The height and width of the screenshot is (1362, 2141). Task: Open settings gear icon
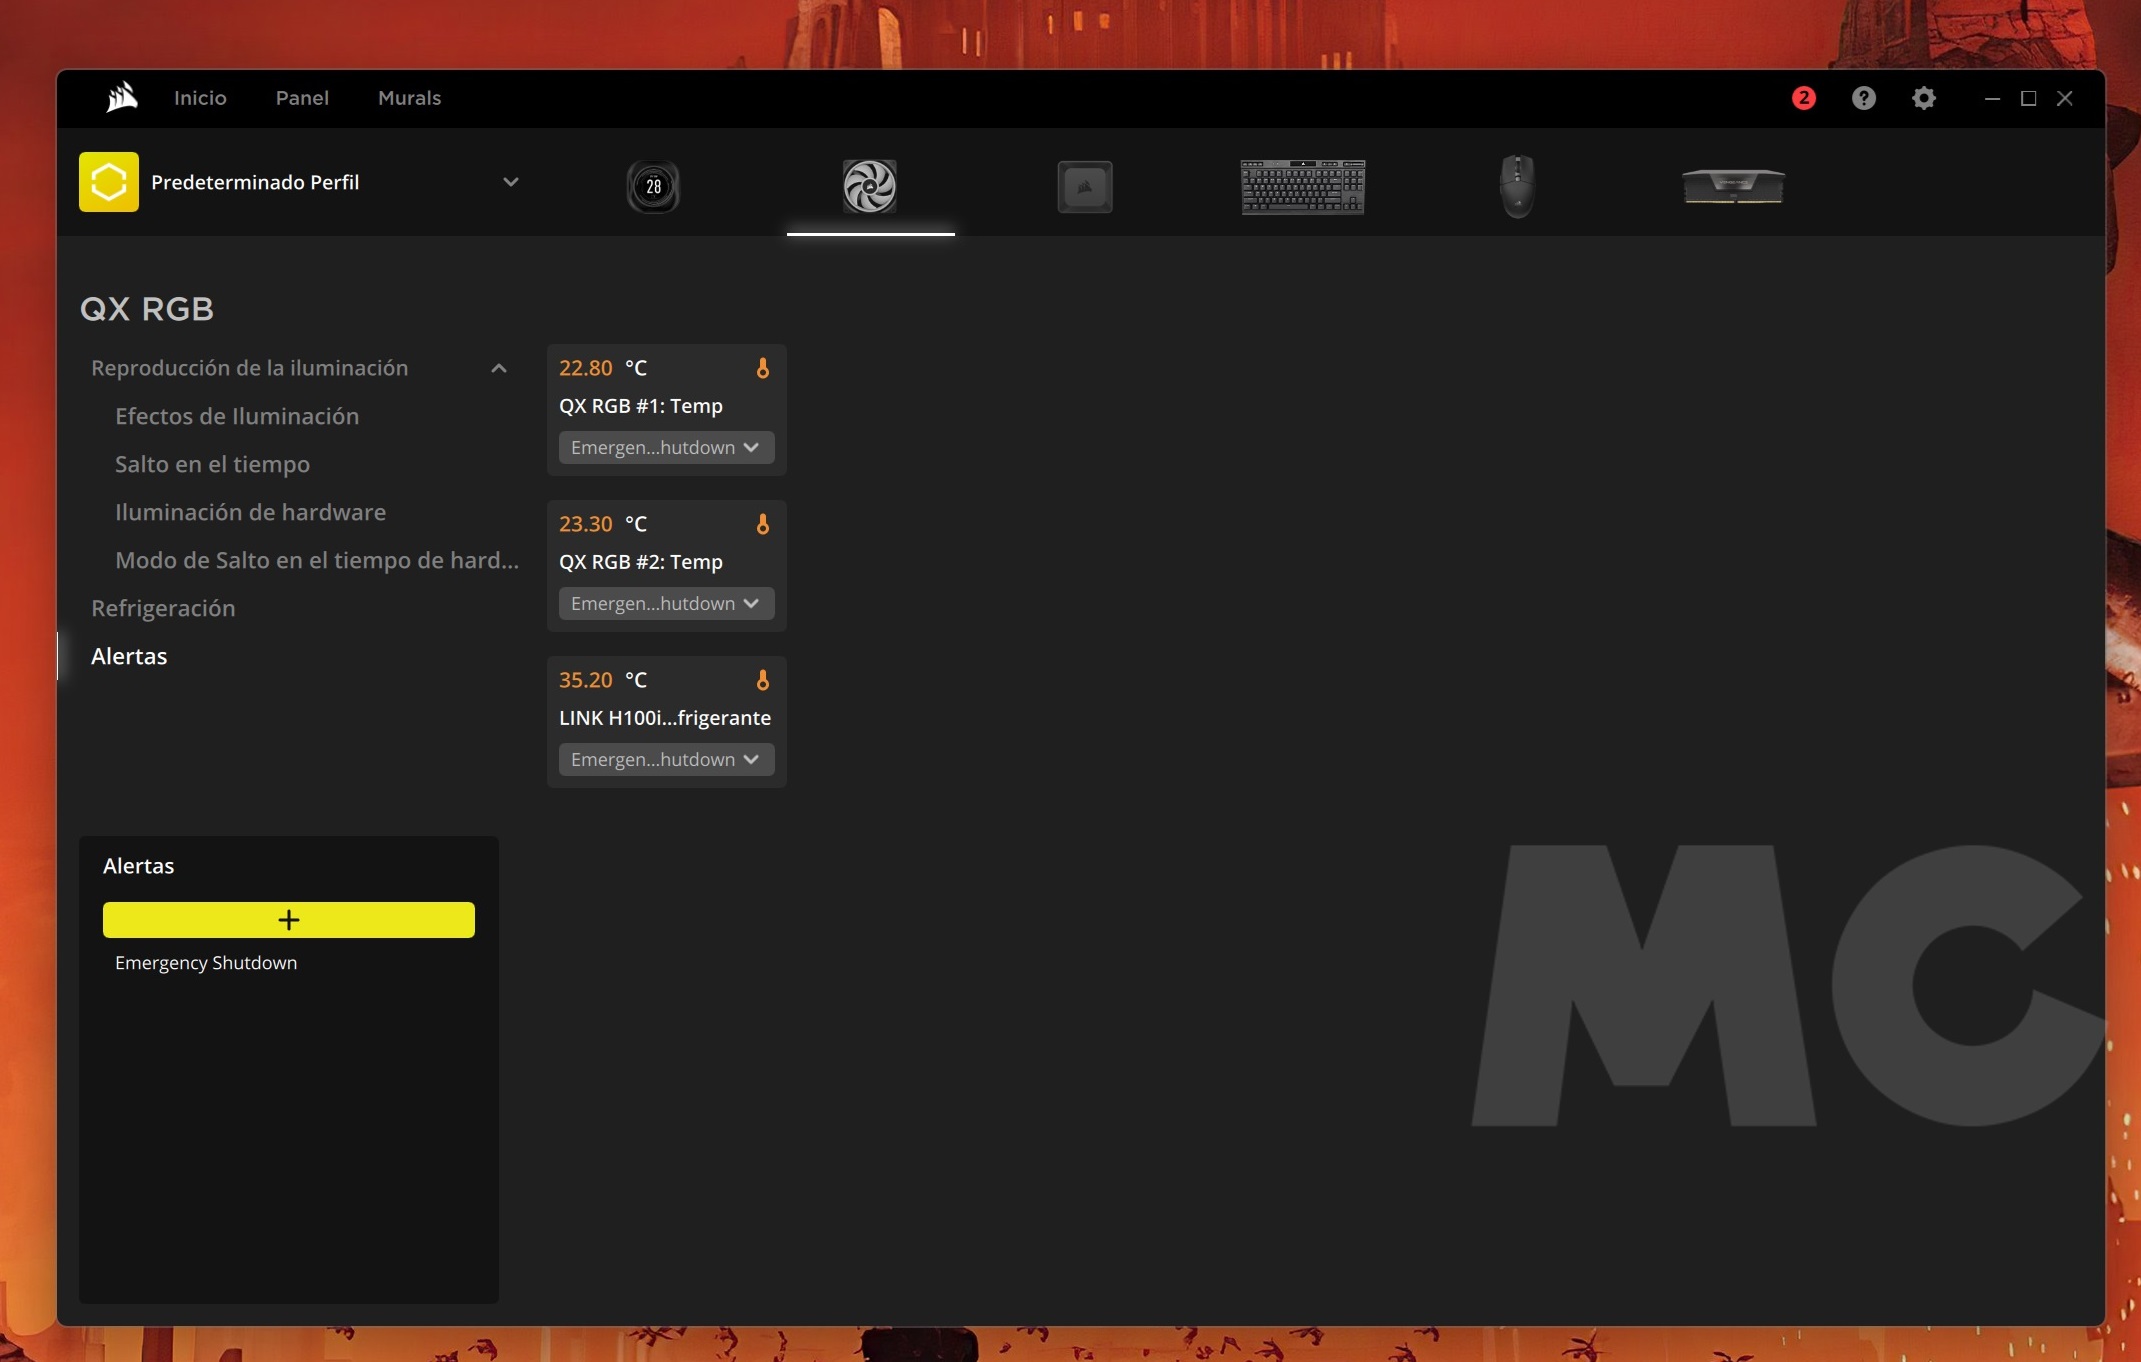(x=1923, y=98)
